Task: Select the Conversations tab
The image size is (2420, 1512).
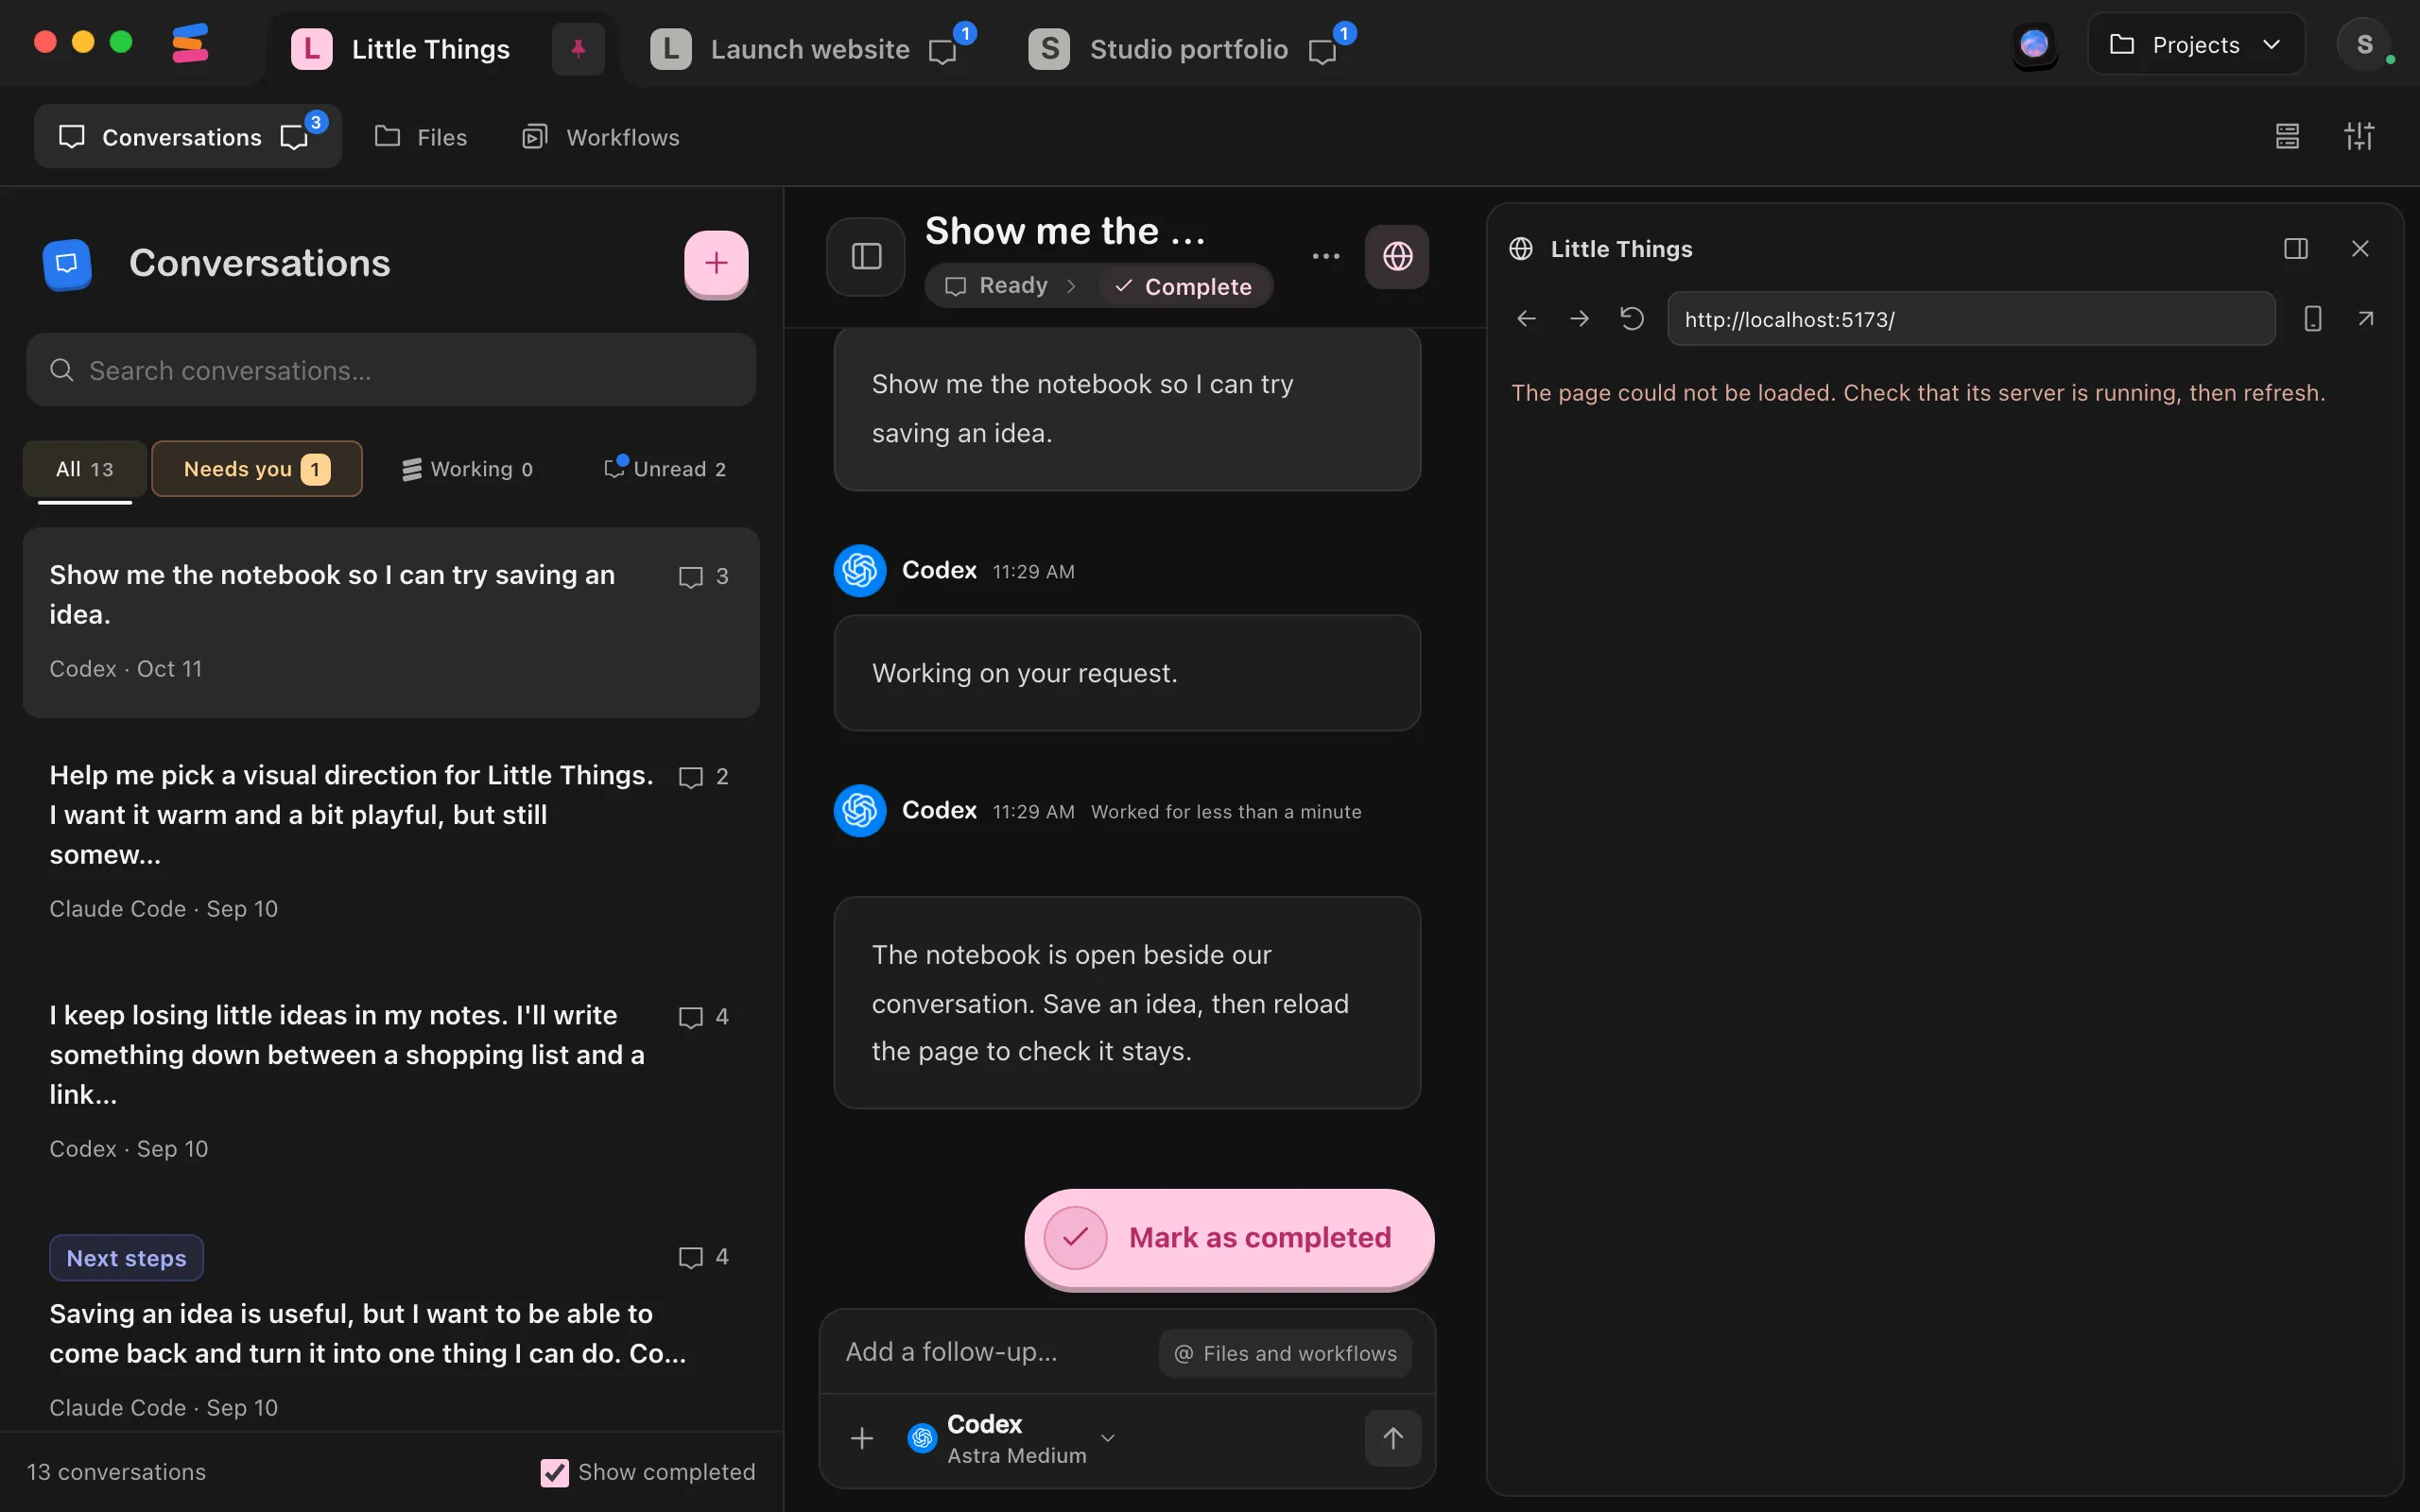Action: click(x=188, y=137)
